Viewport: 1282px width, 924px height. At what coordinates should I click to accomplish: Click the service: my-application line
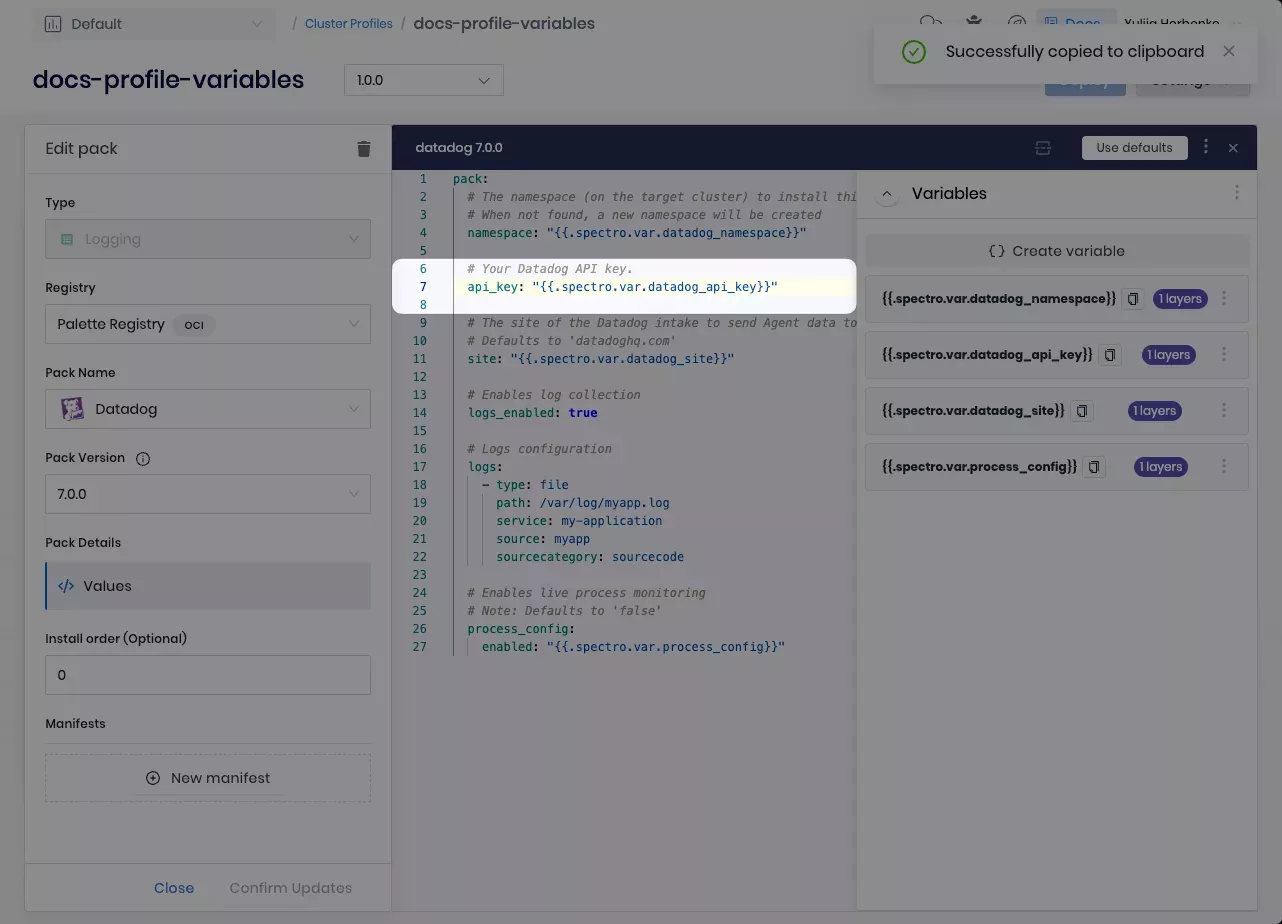coord(579,521)
